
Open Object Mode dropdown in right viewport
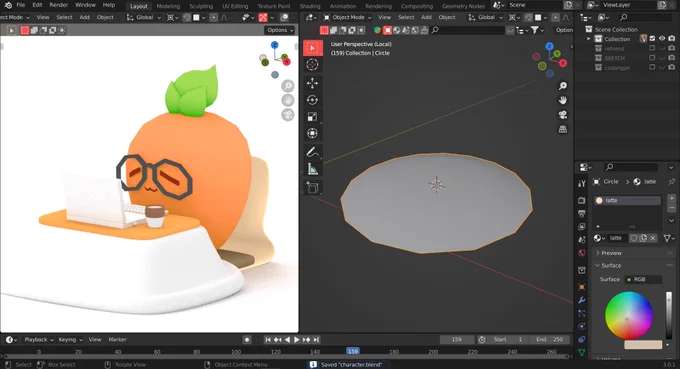(x=347, y=17)
